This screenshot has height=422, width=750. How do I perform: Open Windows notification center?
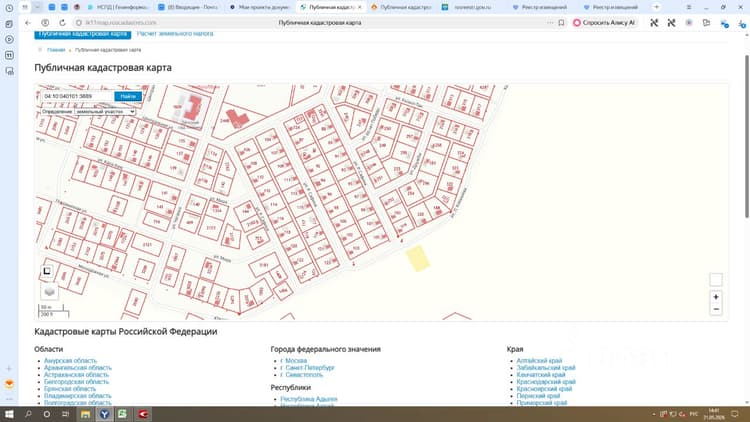pyautogui.click(x=735, y=414)
